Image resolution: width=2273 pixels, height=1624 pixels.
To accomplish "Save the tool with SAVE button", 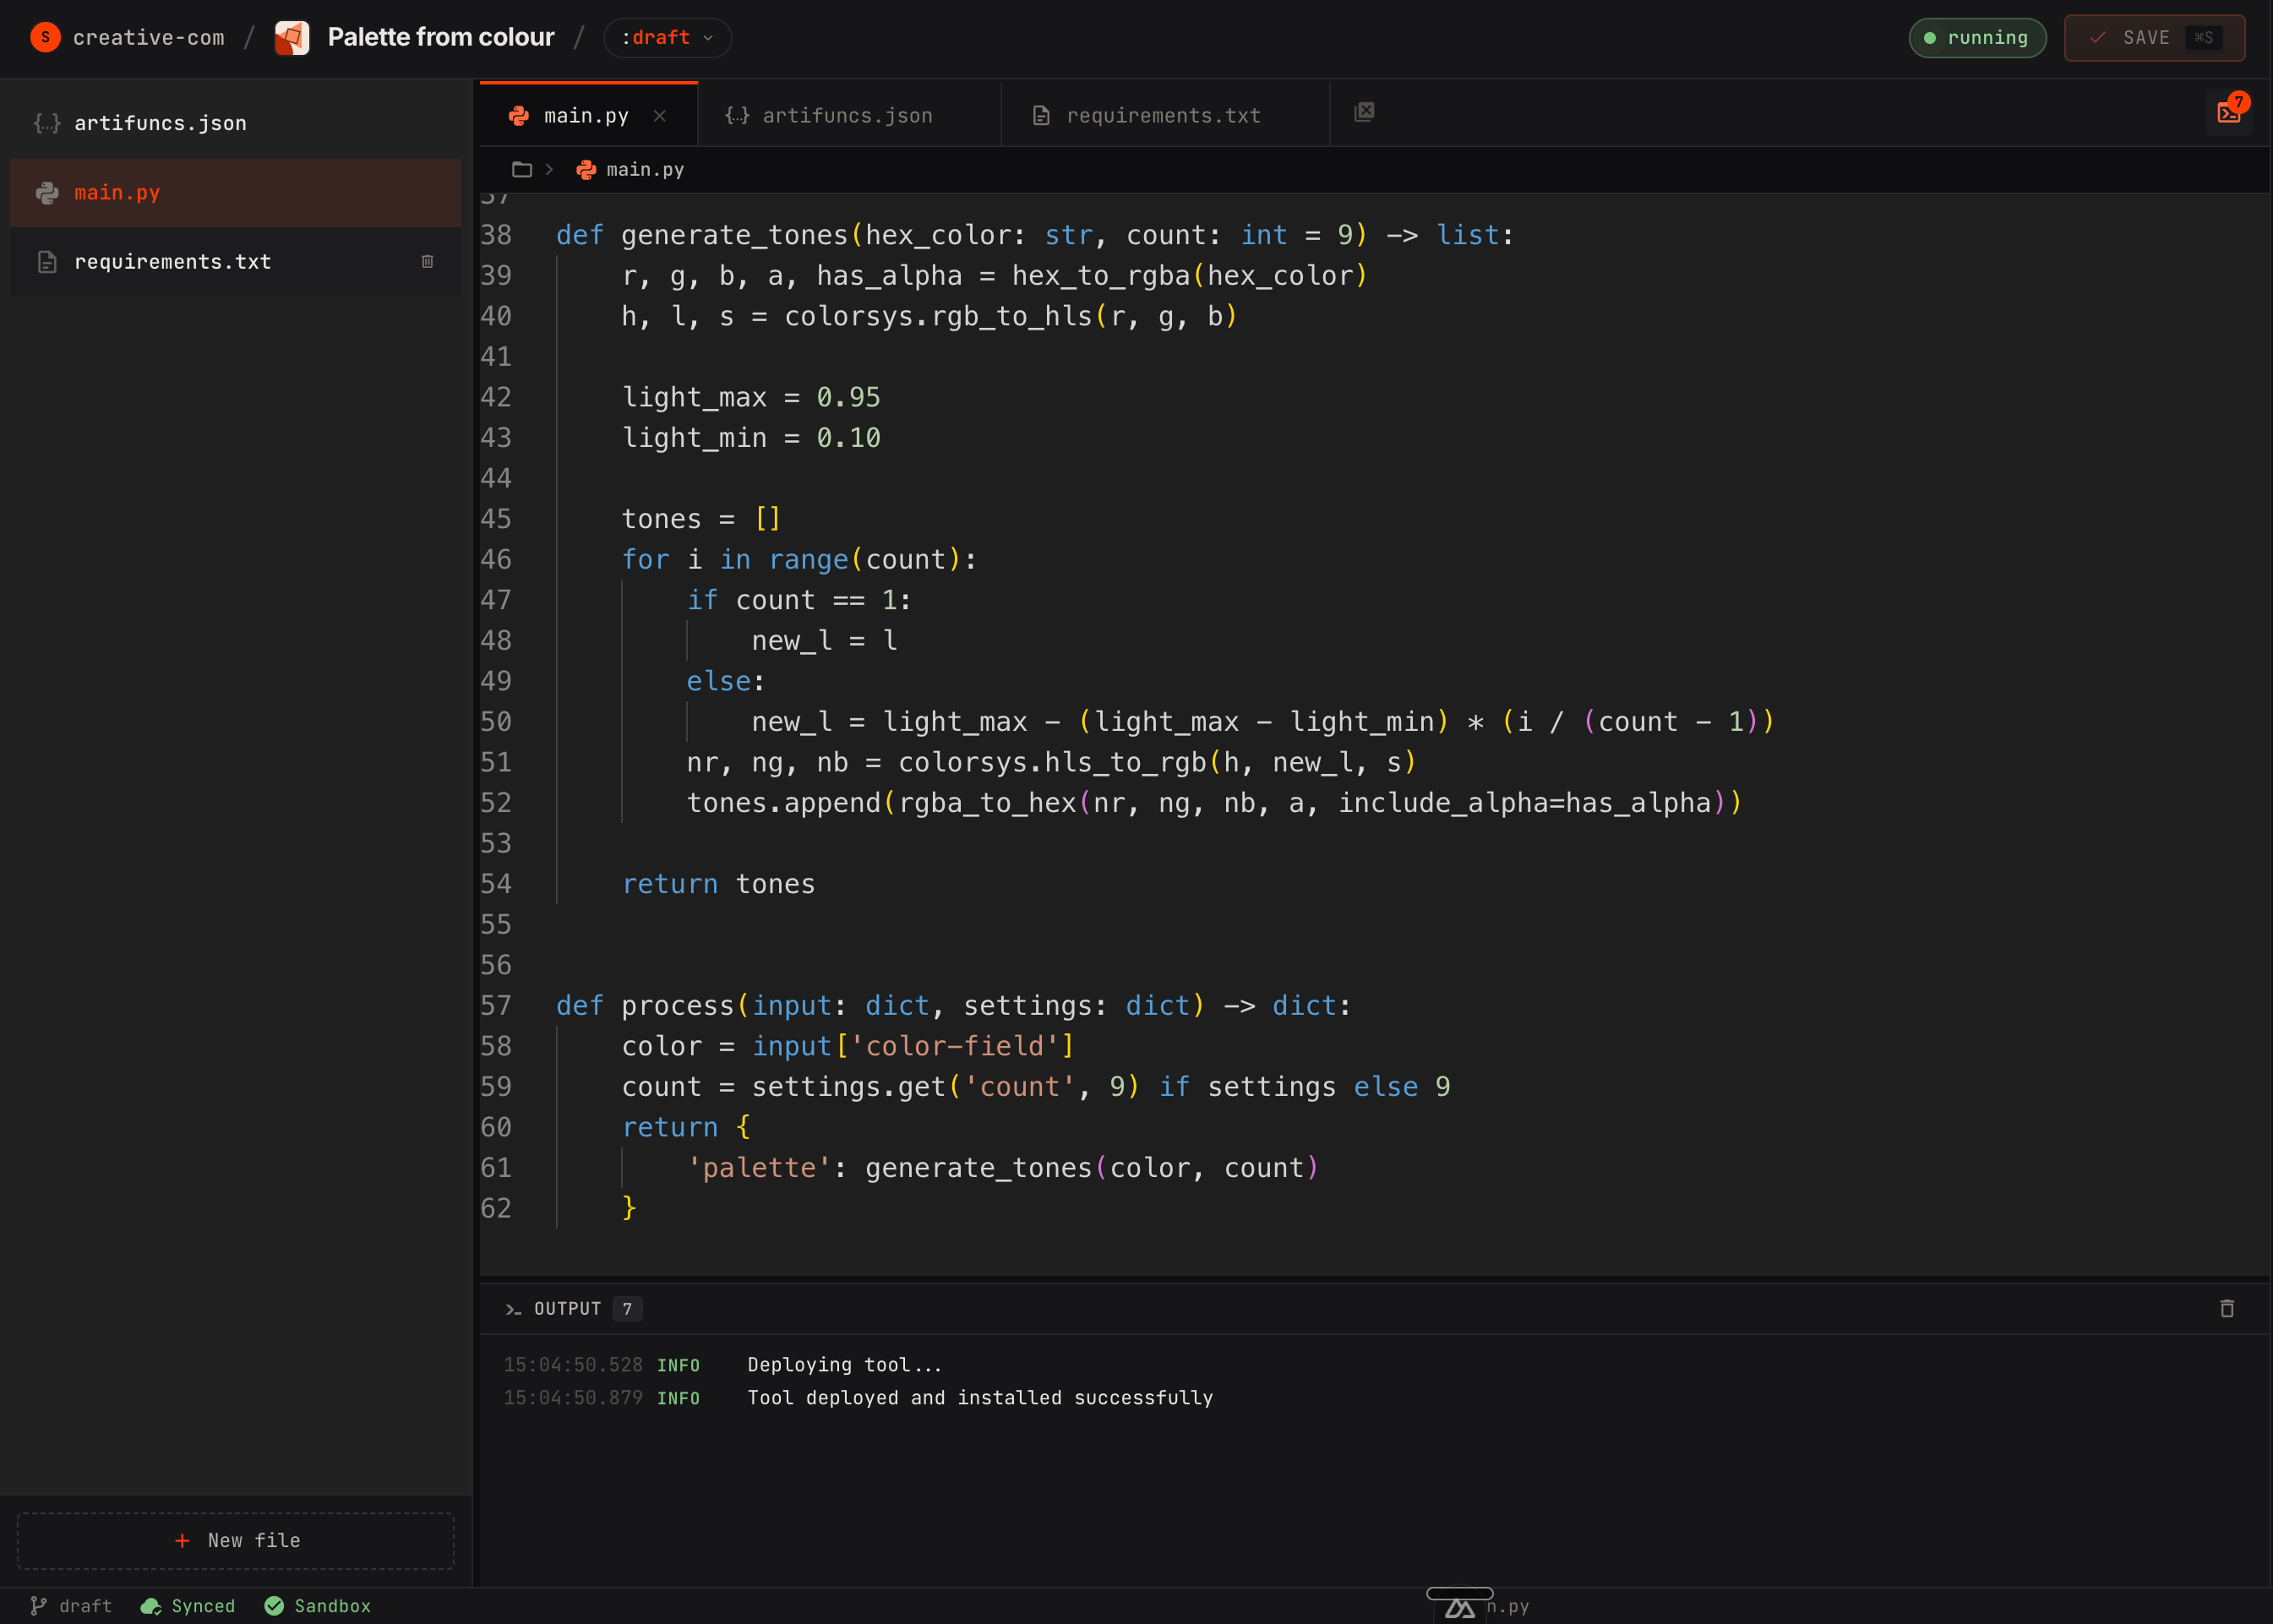I will pos(2154,38).
